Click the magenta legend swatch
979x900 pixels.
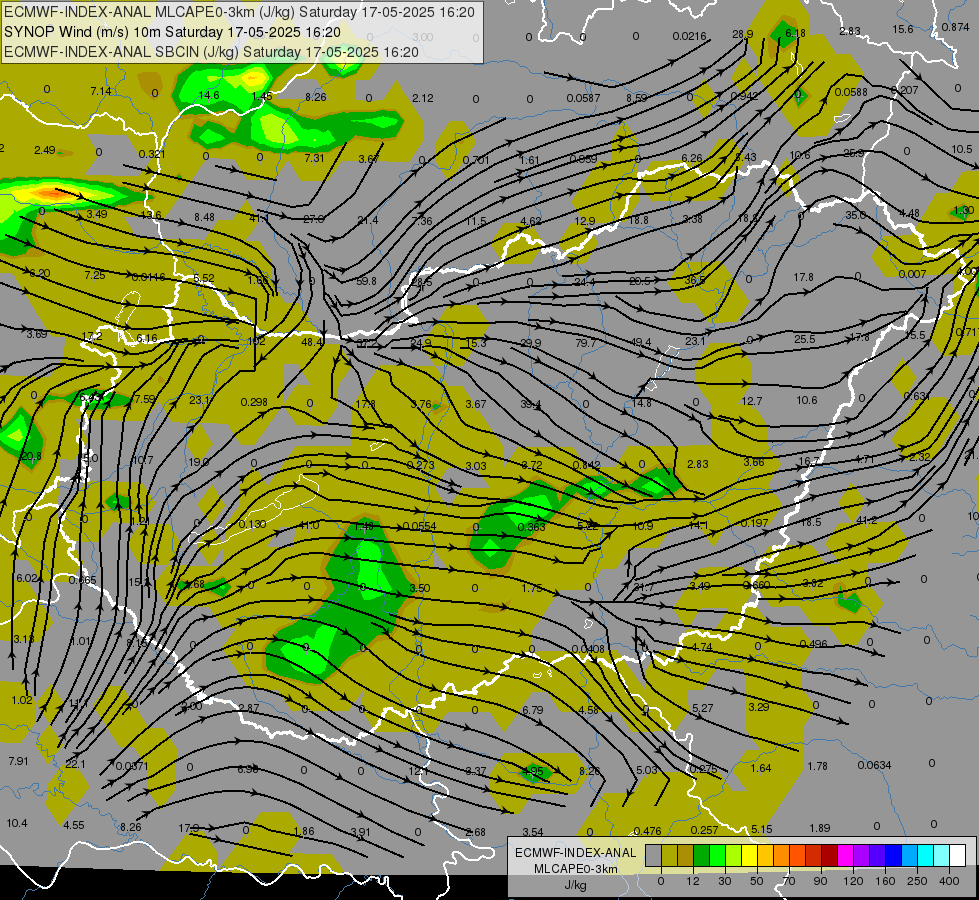pyautogui.click(x=846, y=855)
